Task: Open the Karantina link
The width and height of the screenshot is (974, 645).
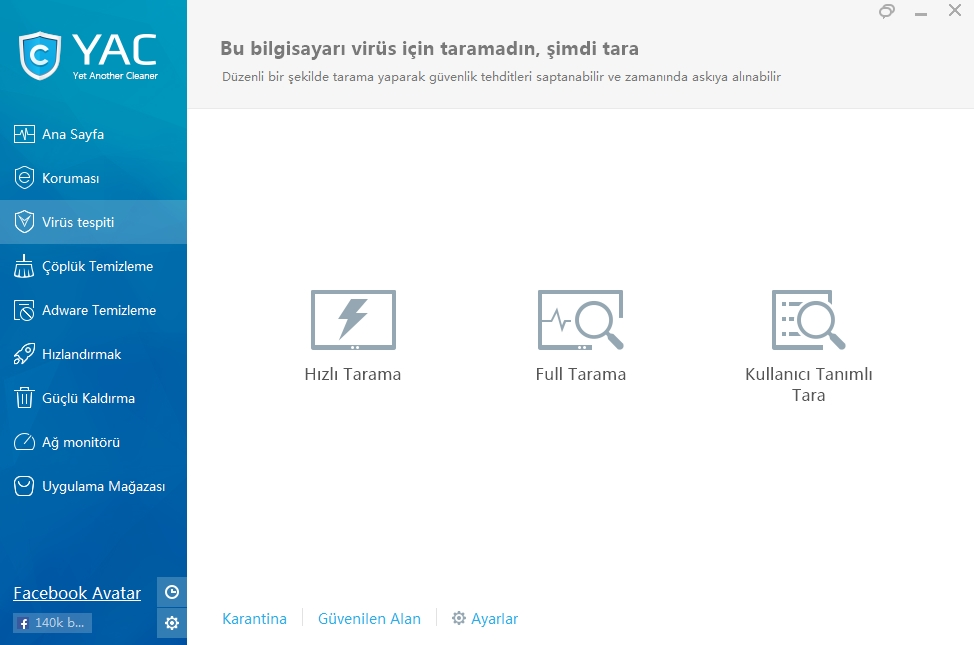Action: point(255,619)
